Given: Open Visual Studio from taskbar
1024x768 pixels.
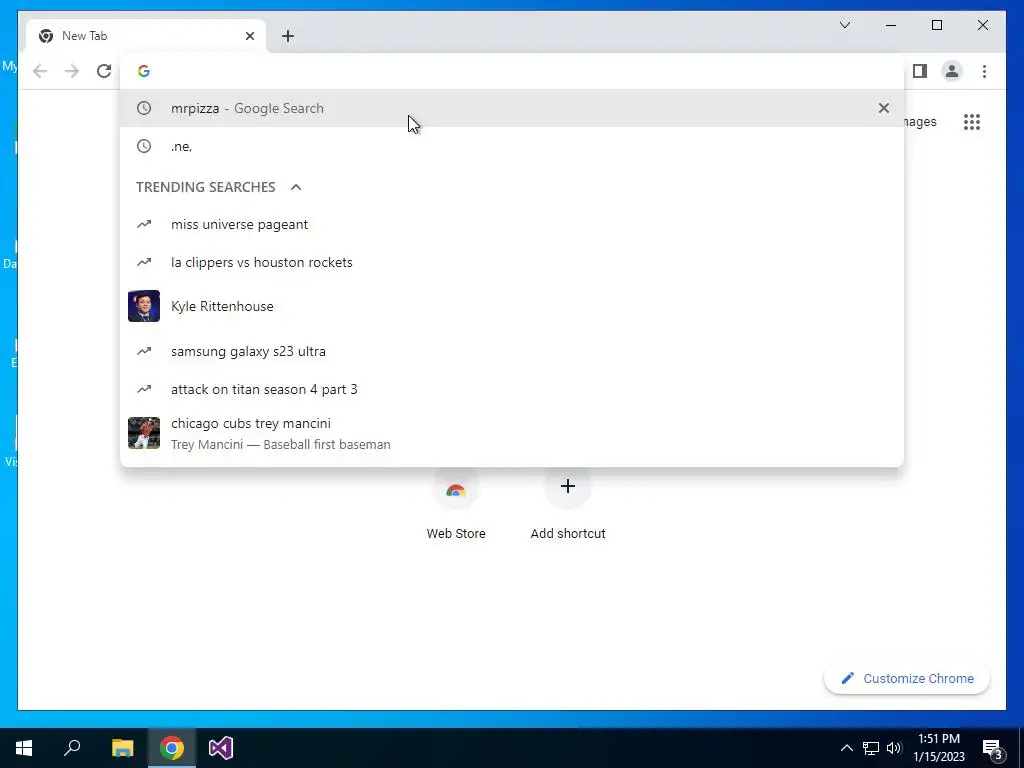Looking at the screenshot, I should coord(221,748).
